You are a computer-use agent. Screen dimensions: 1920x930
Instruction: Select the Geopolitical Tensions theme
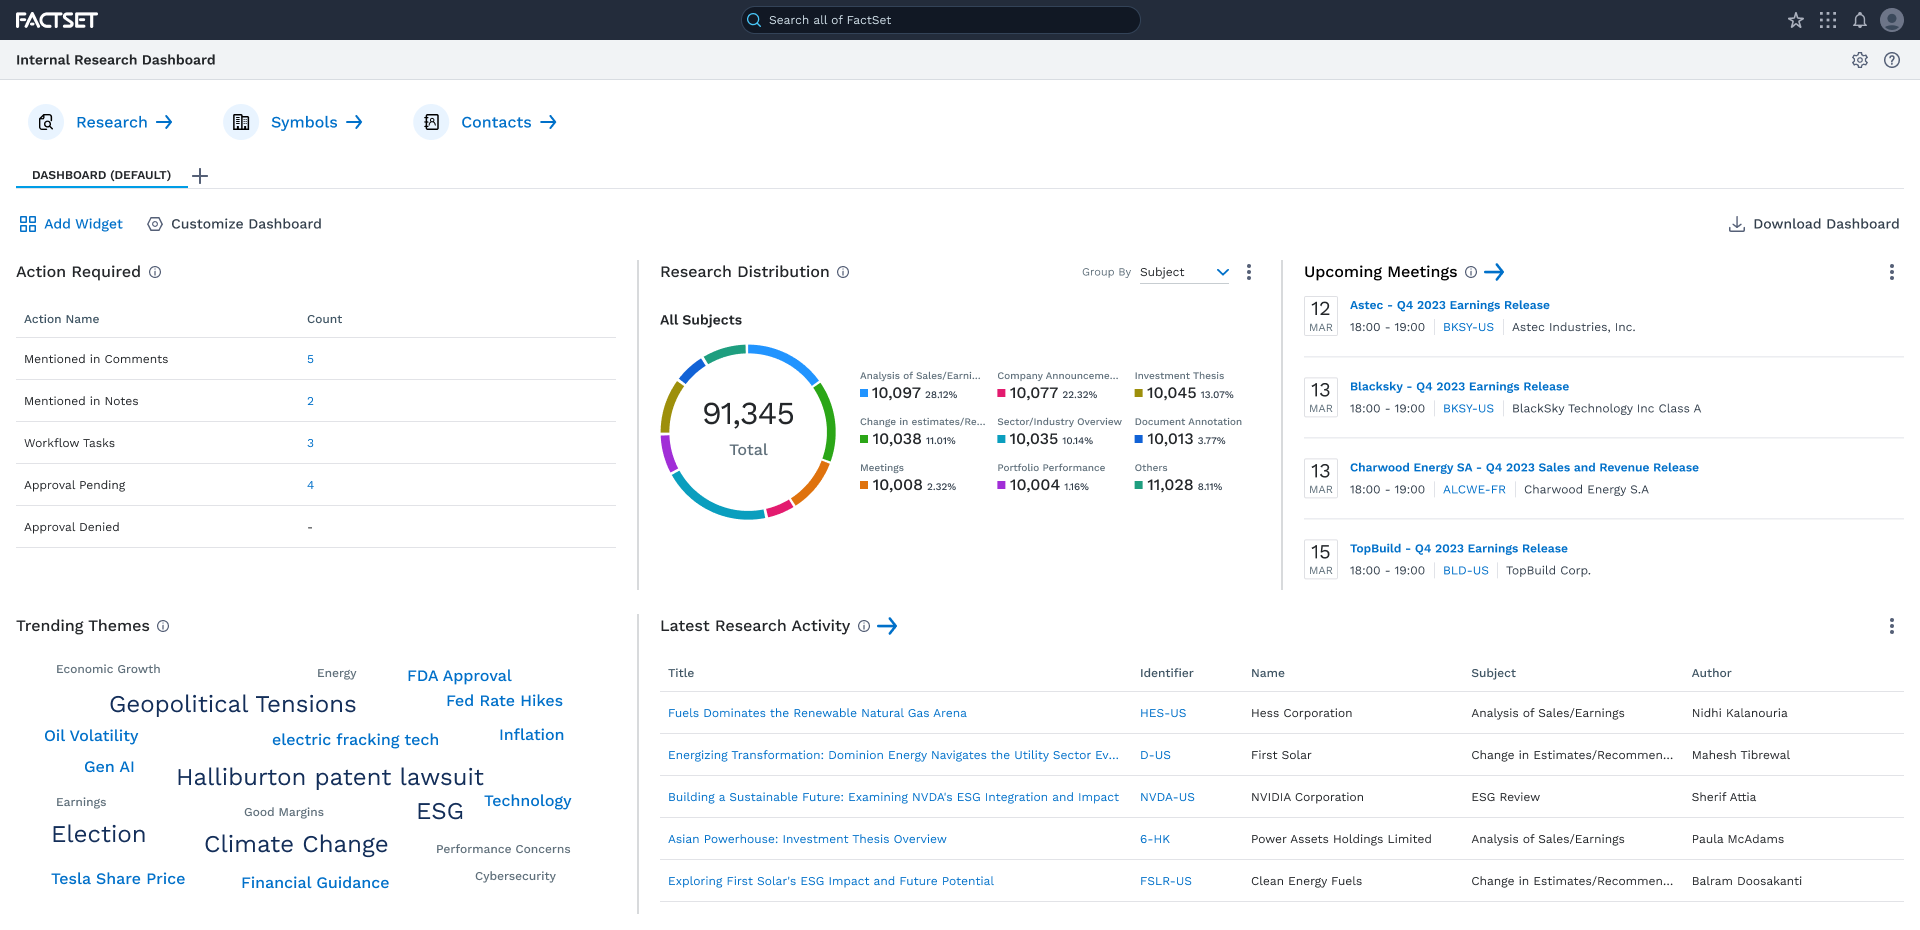(233, 704)
